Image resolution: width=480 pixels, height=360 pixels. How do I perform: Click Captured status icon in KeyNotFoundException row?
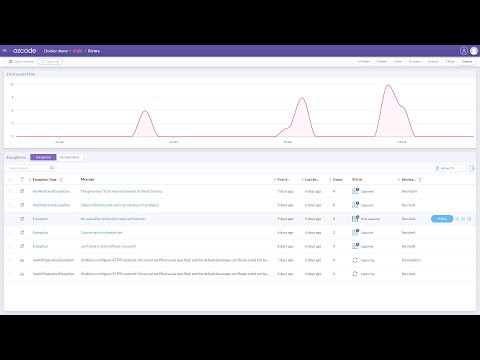coord(355,191)
